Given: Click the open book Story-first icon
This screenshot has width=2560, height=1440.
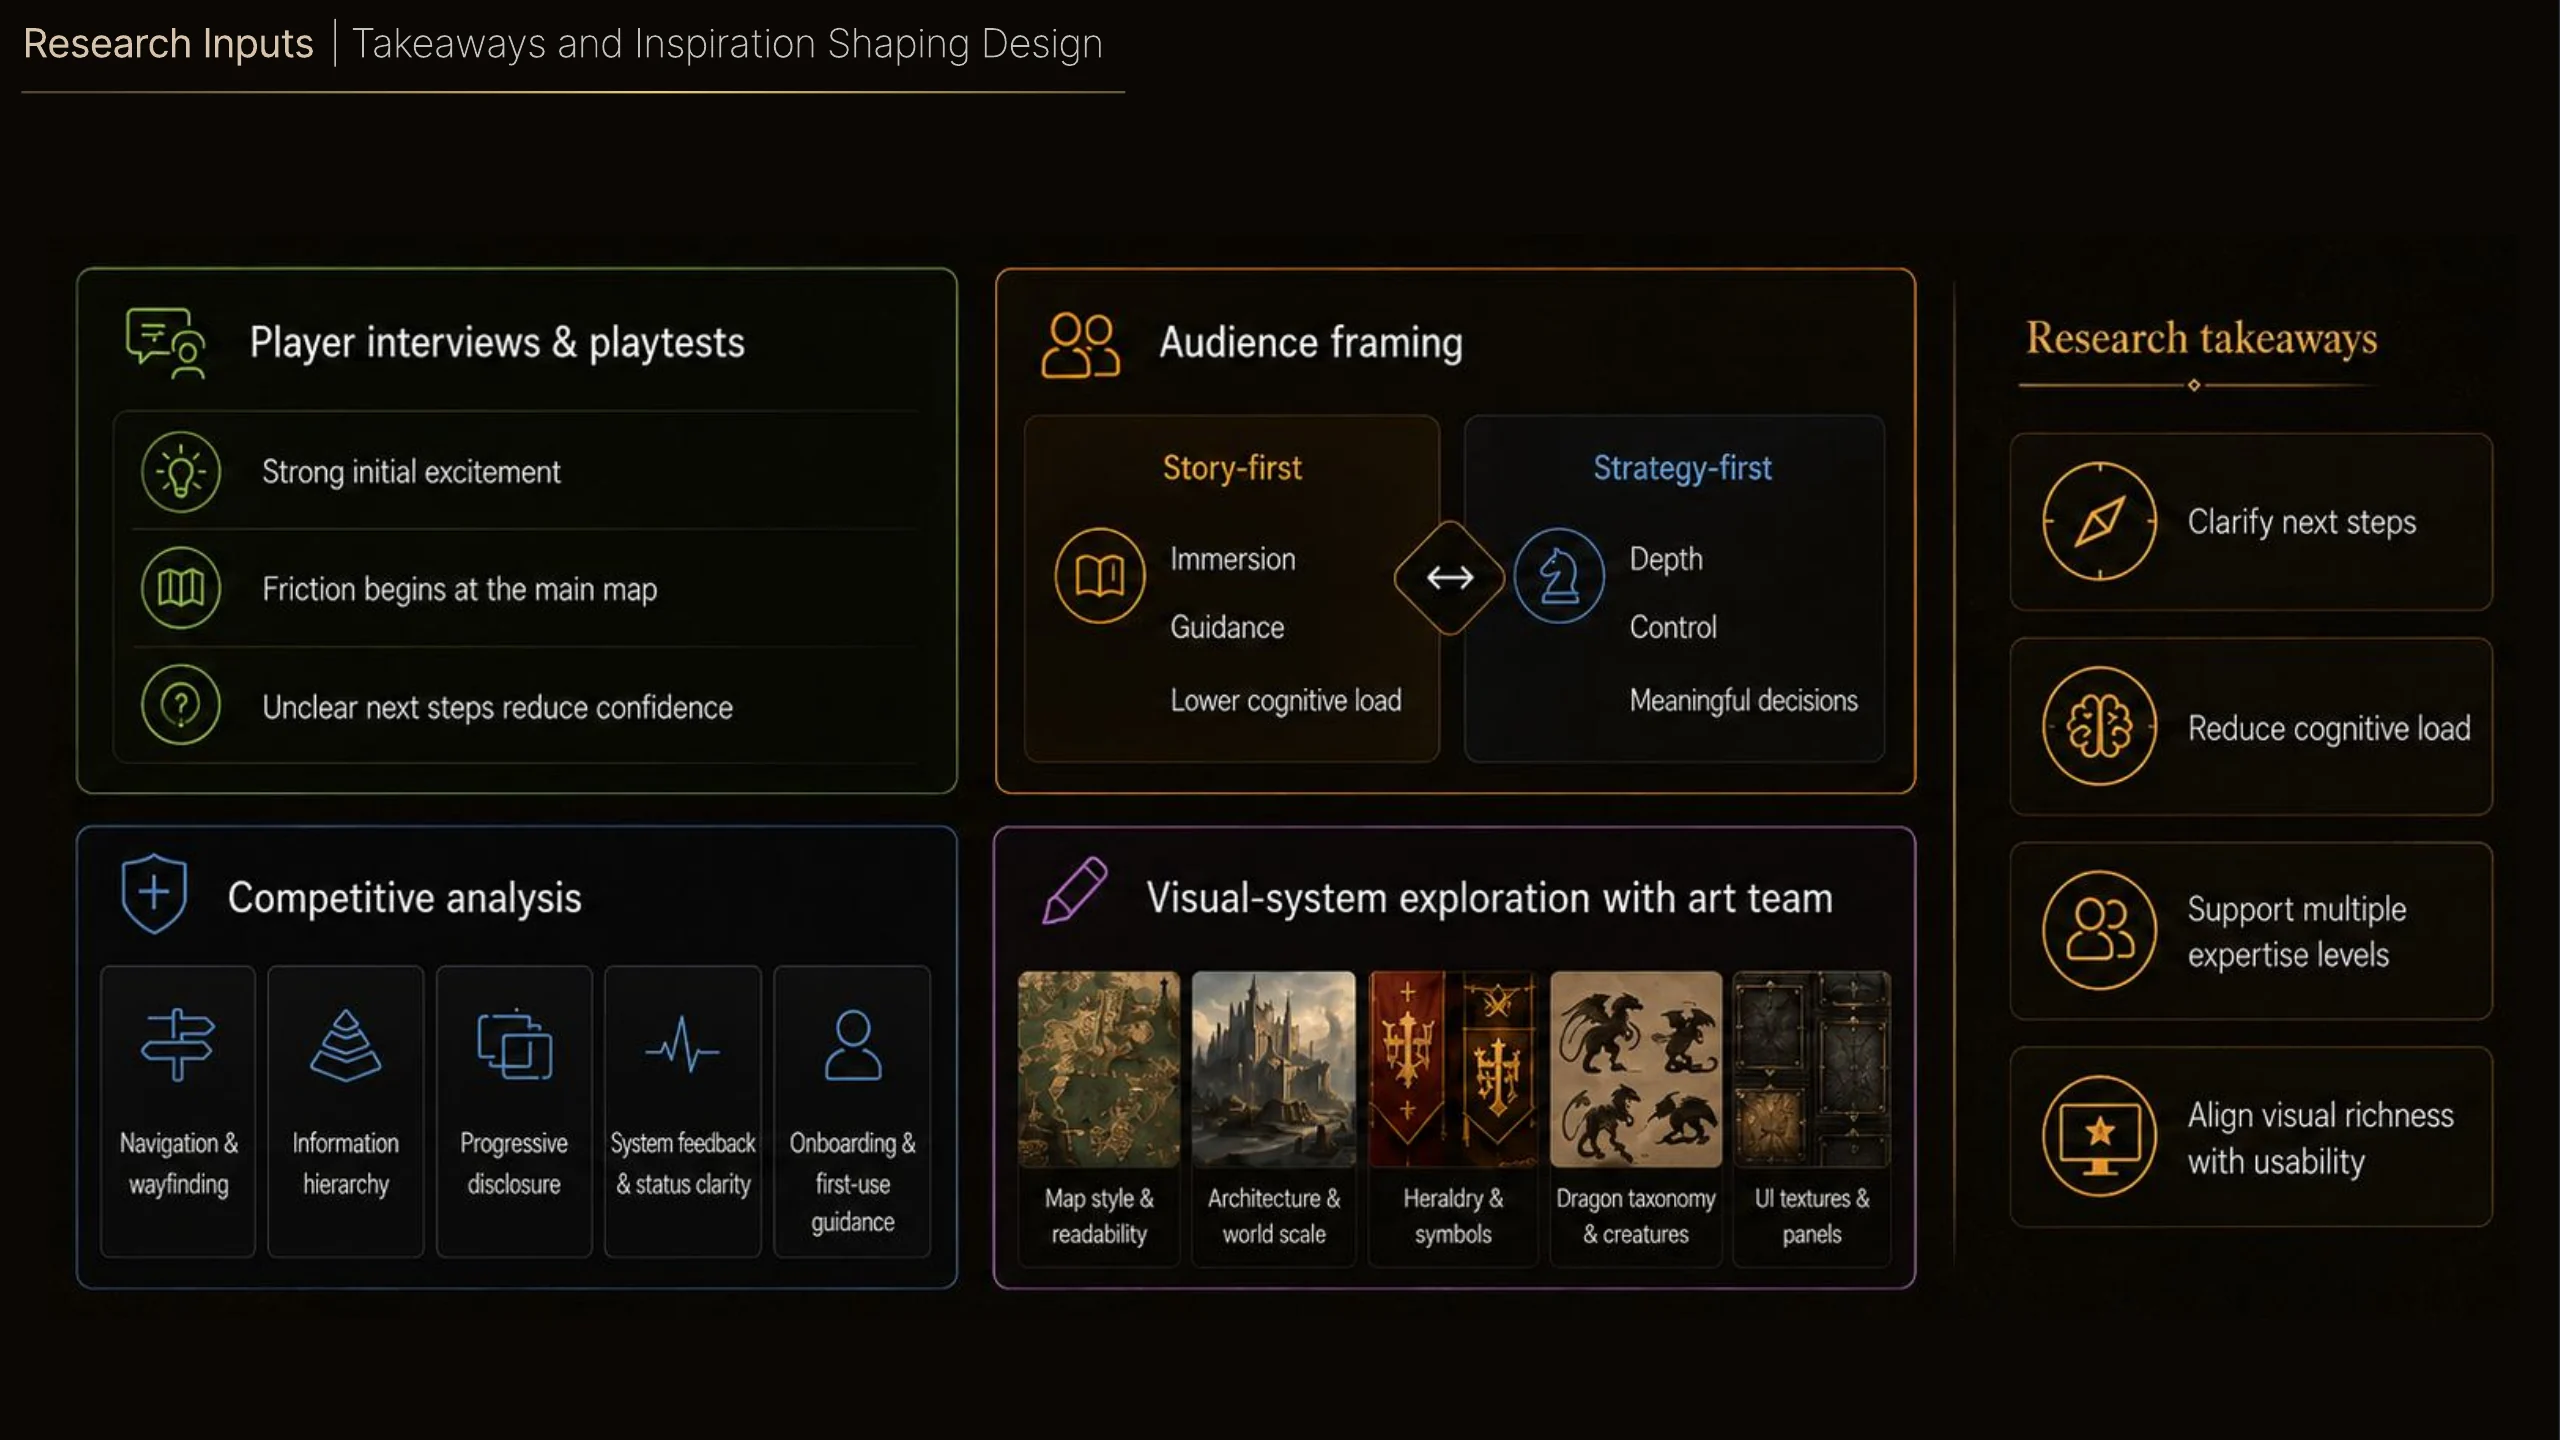Looking at the screenshot, I should [x=1100, y=576].
